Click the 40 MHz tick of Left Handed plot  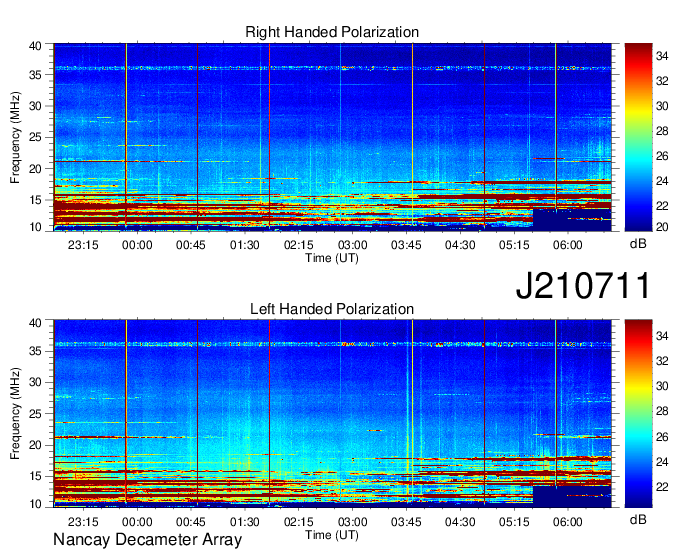click(35, 323)
